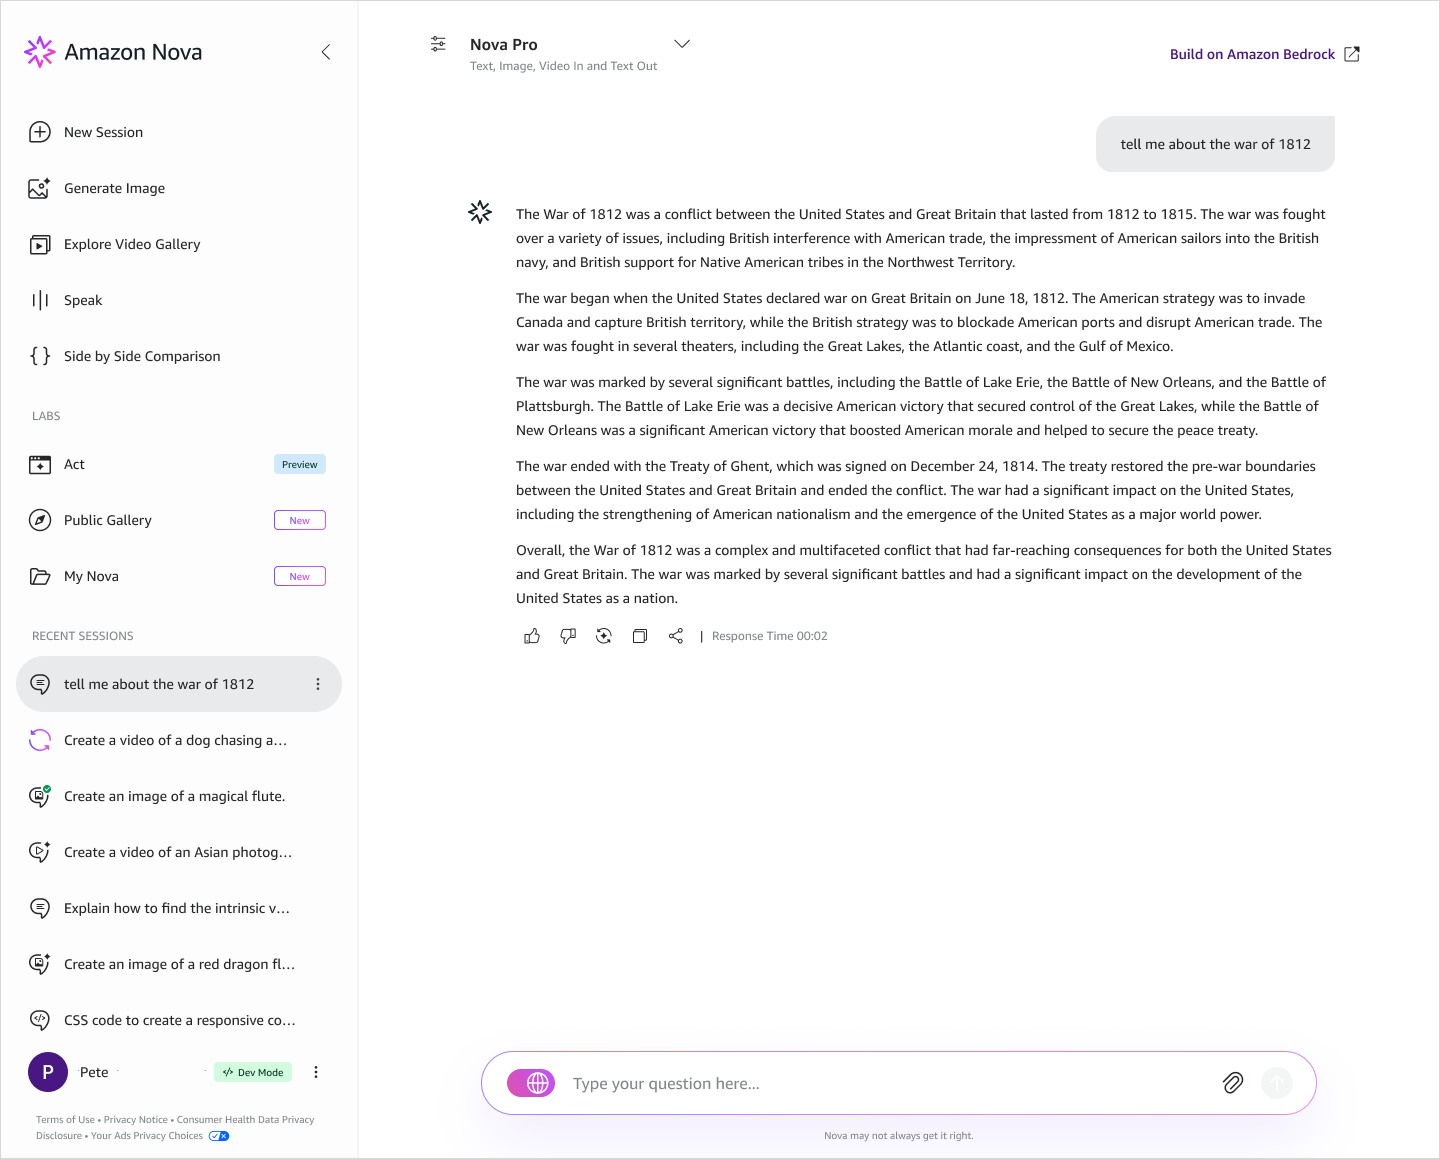Open the 'Create a video of an Asian photog…' session

coord(178,852)
